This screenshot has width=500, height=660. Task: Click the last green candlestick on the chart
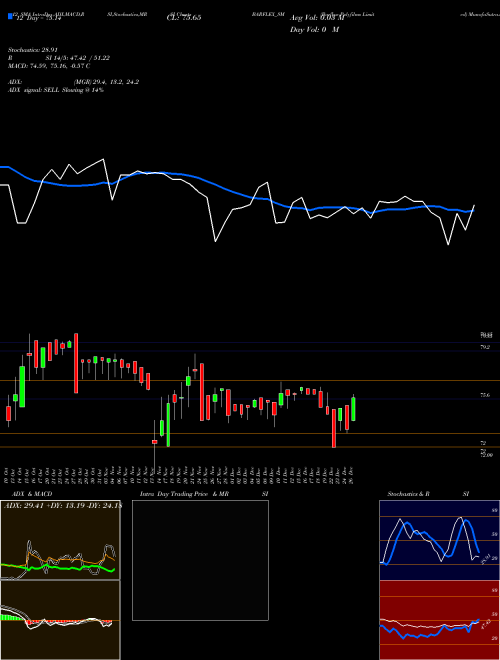354,409
